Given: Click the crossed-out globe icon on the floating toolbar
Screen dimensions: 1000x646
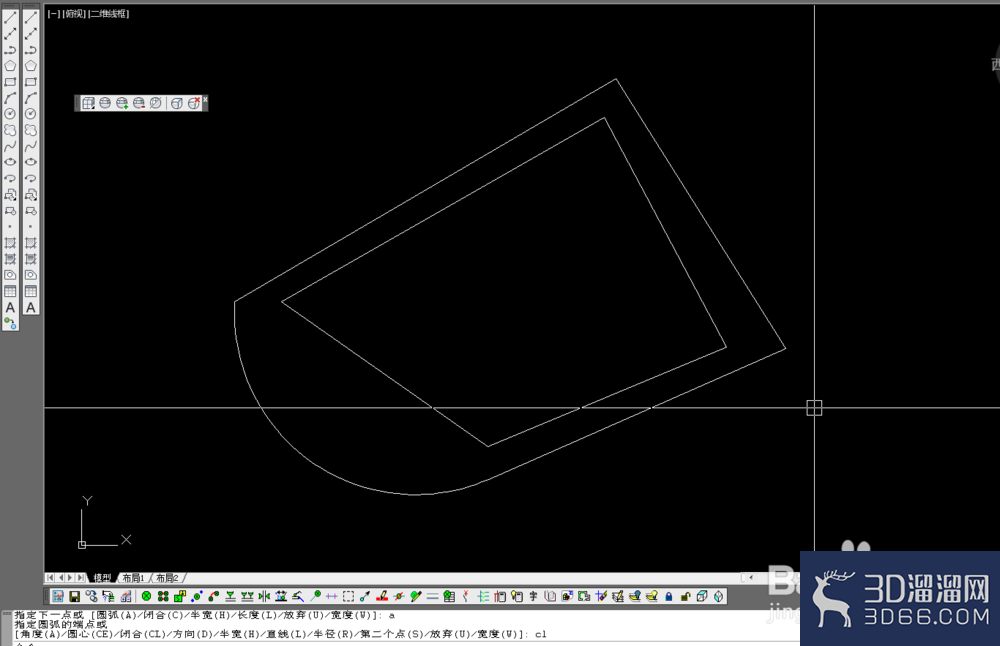Looking at the screenshot, I should point(155,103).
